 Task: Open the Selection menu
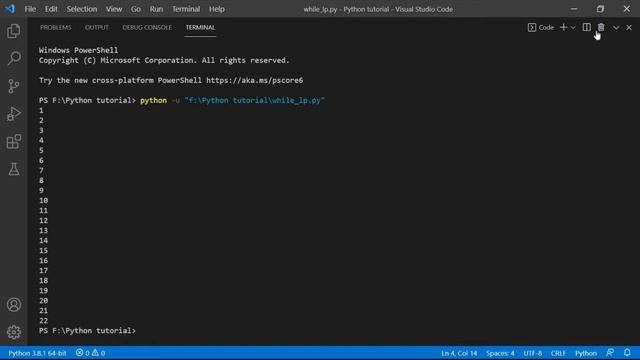82,9
